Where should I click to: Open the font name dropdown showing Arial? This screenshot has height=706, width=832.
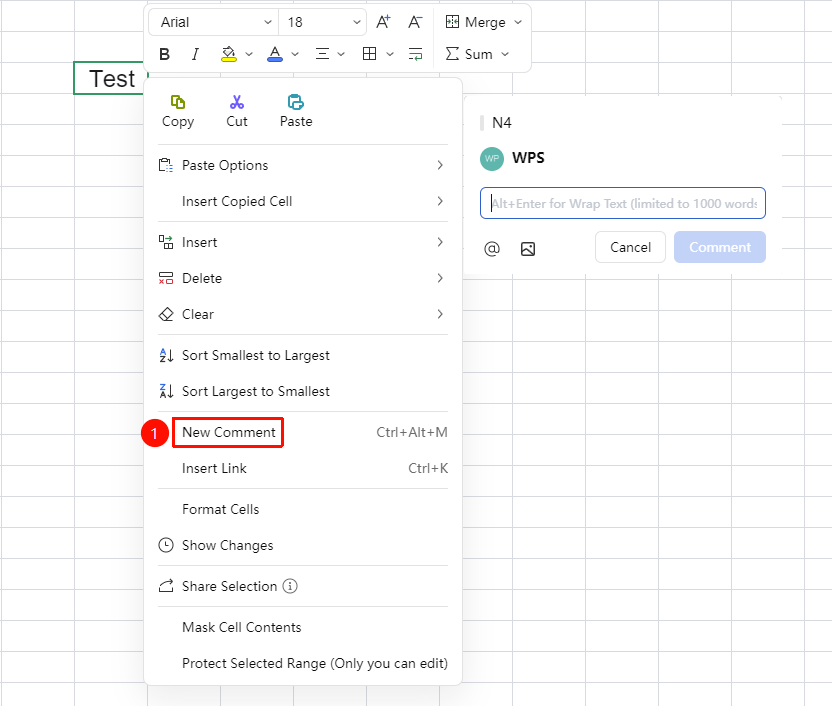[213, 22]
